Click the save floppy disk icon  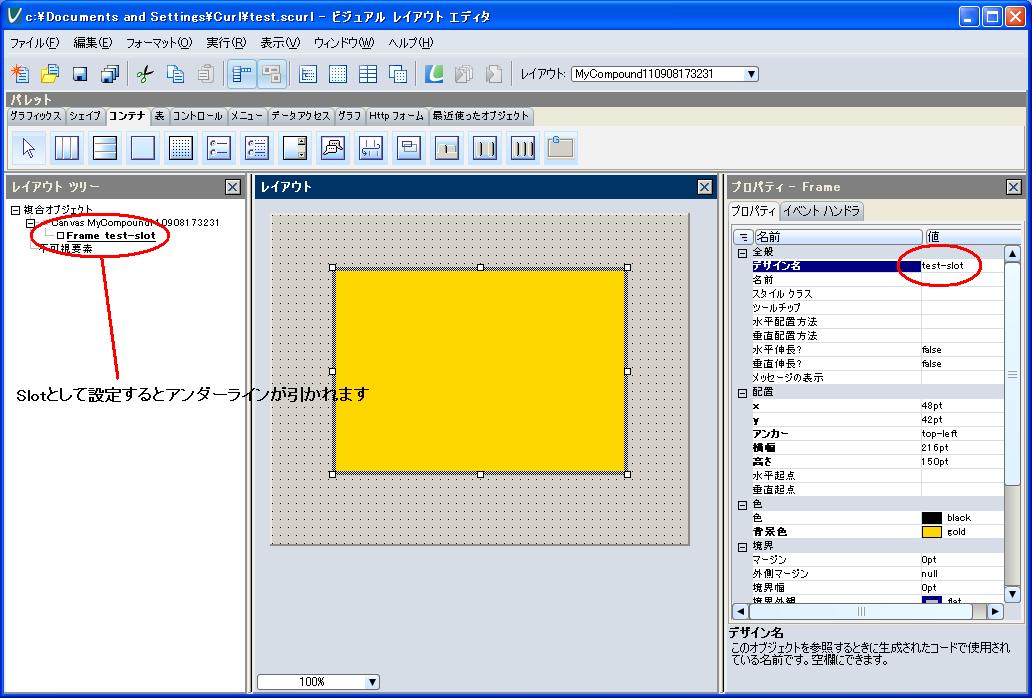click(x=80, y=74)
